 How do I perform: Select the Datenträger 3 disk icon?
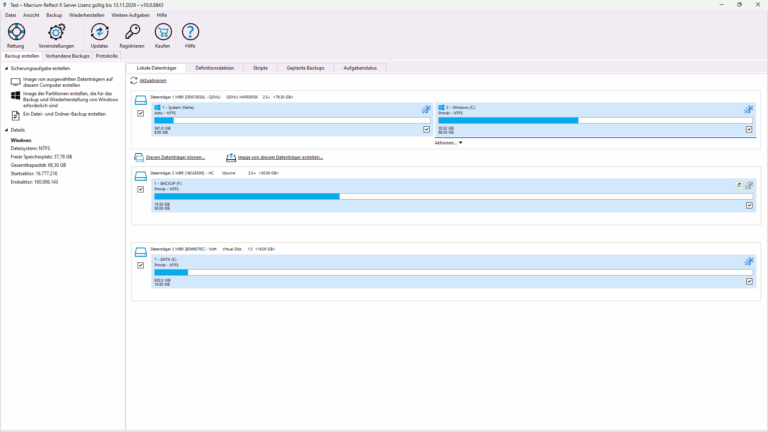(x=141, y=252)
